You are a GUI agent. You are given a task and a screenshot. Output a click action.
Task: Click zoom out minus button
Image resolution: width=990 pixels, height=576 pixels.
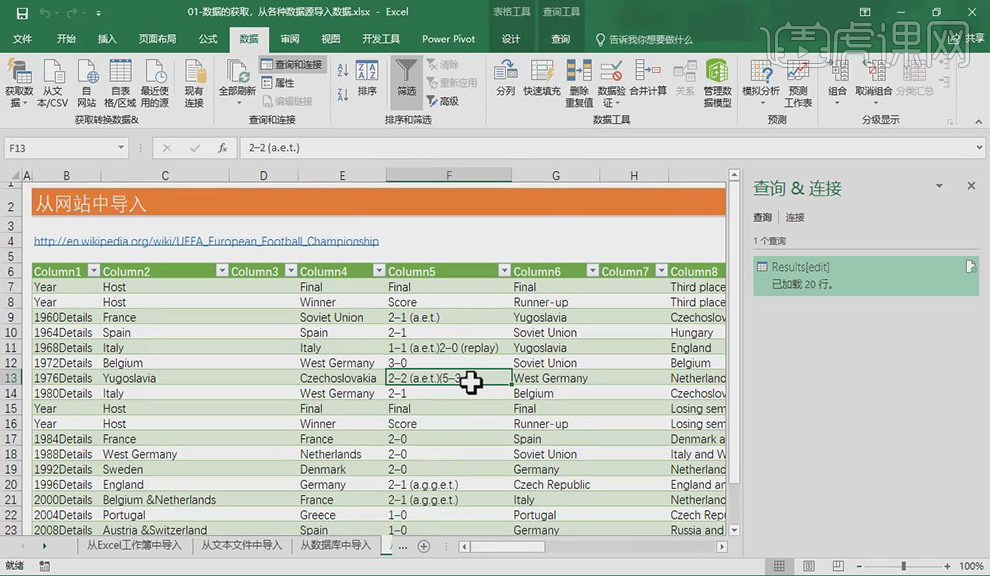(859, 567)
